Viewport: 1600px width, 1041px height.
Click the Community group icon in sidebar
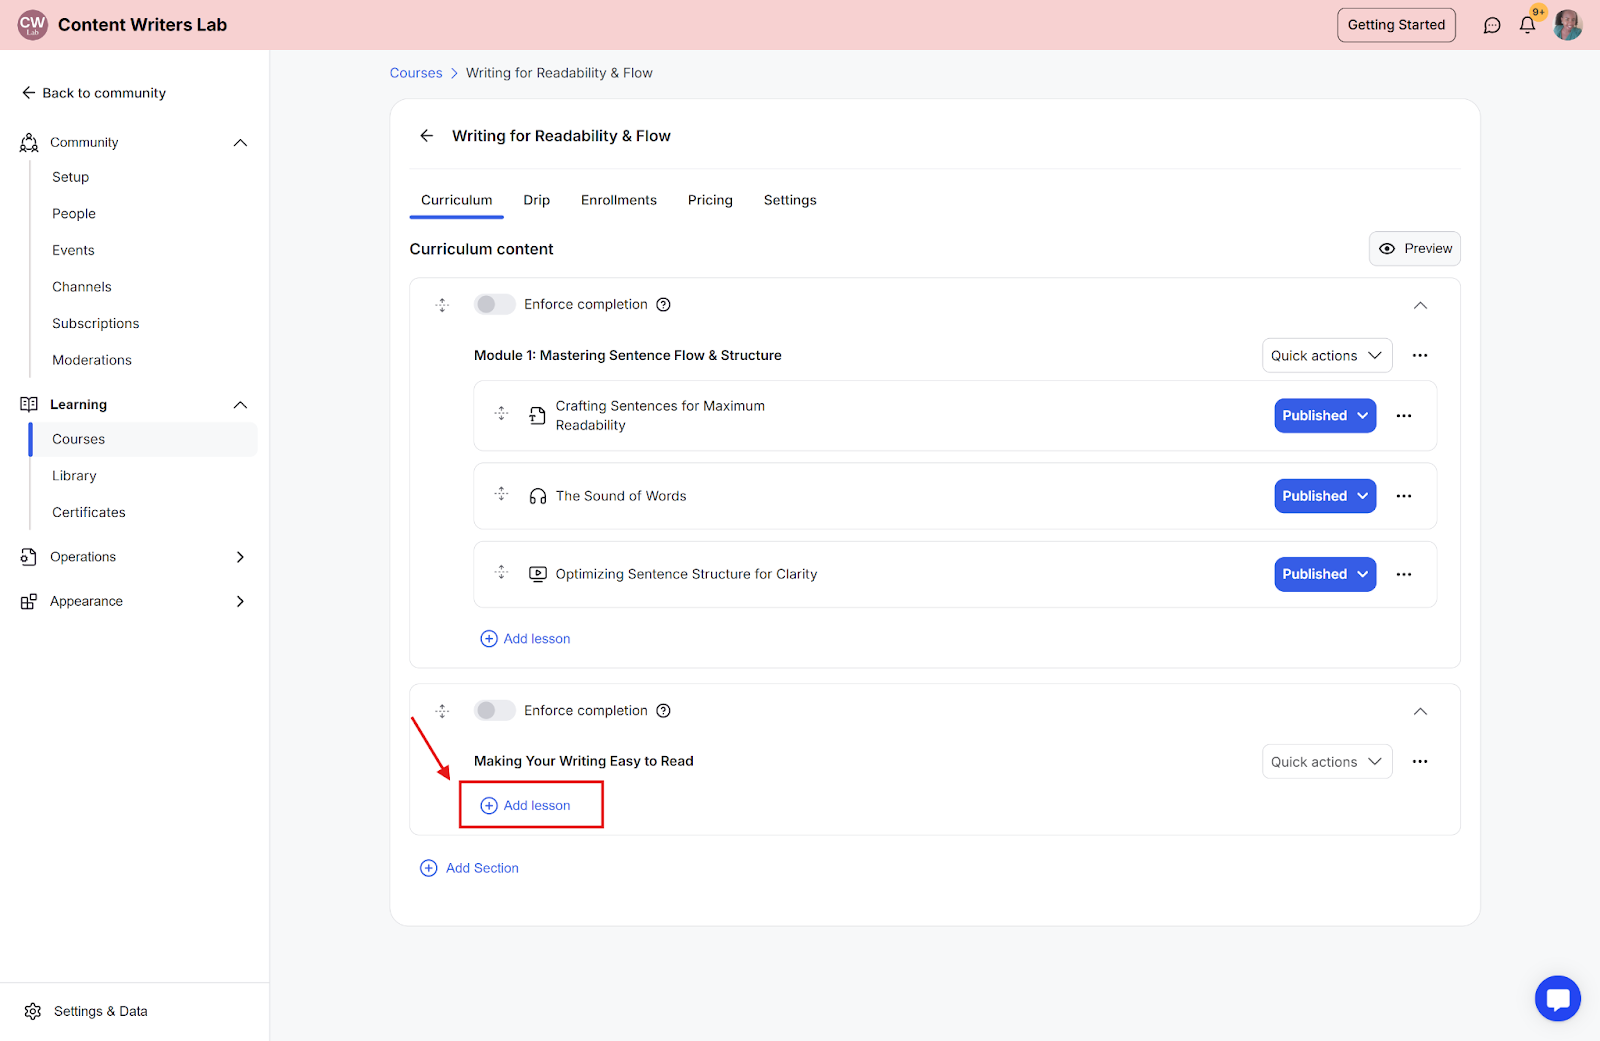pos(29,143)
